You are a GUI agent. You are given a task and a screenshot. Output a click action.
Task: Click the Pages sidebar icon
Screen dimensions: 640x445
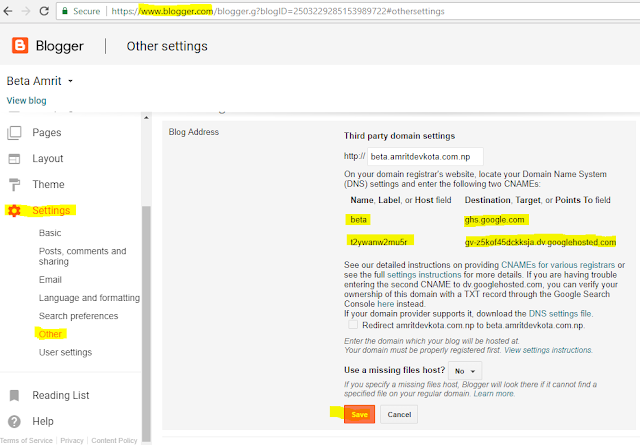pyautogui.click(x=14, y=133)
